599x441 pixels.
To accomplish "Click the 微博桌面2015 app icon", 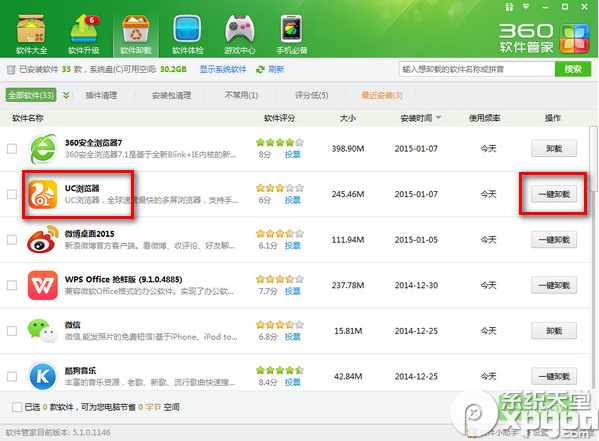I will pos(43,240).
